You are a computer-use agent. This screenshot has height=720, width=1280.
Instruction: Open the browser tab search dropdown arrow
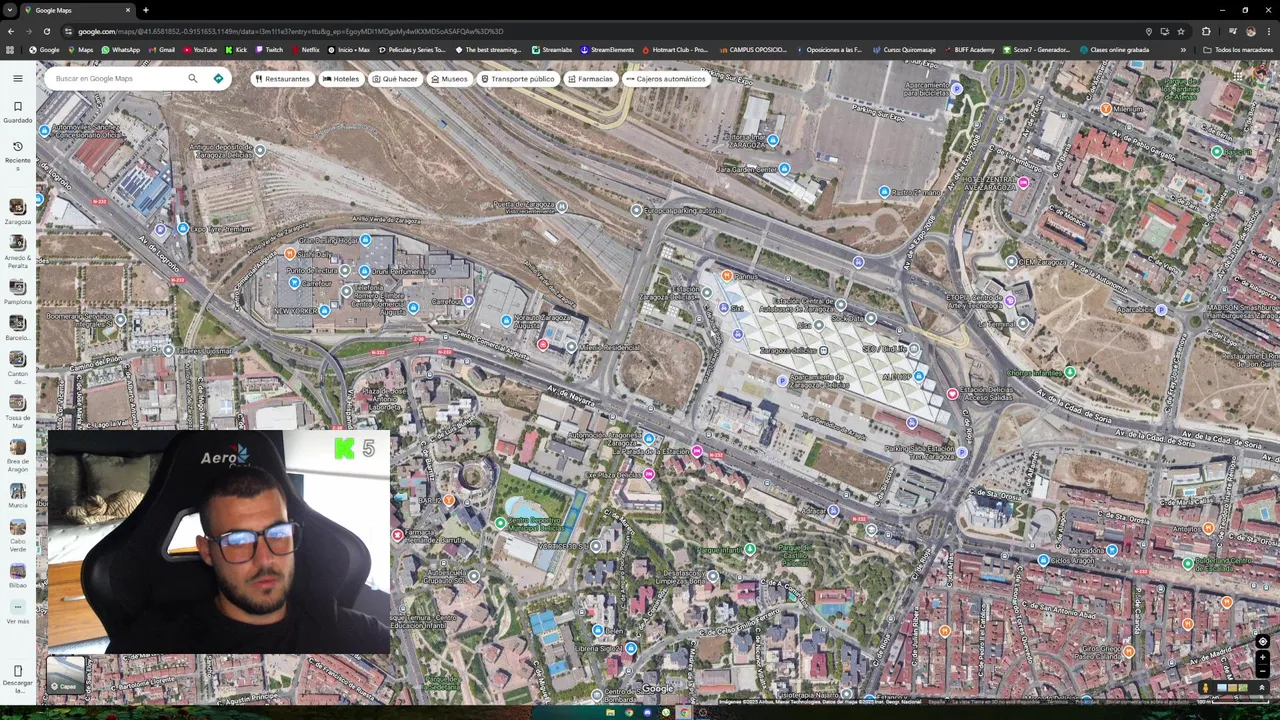[x=10, y=10]
